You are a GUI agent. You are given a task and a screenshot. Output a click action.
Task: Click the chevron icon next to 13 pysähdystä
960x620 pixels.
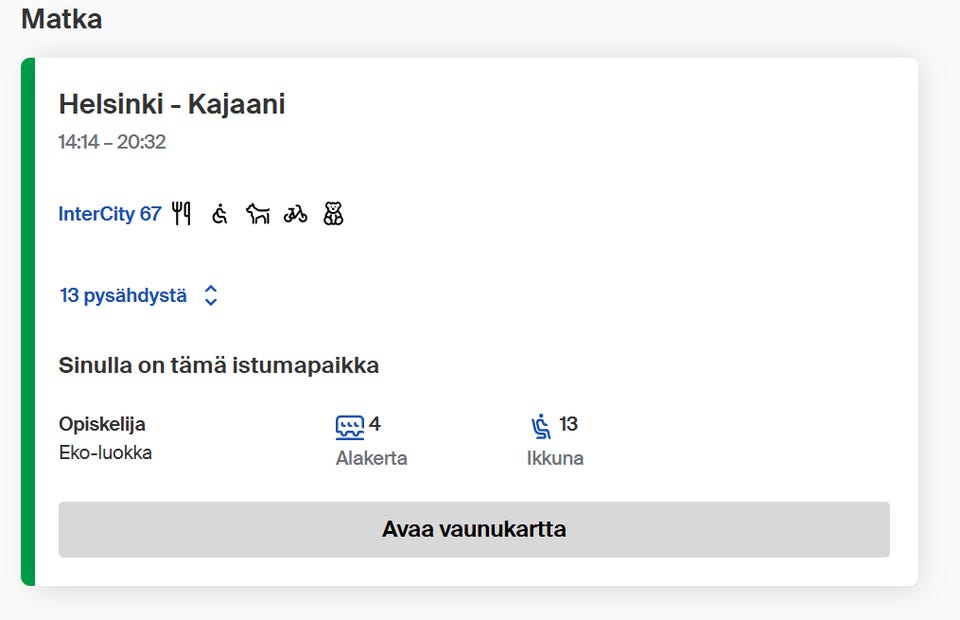tap(210, 295)
